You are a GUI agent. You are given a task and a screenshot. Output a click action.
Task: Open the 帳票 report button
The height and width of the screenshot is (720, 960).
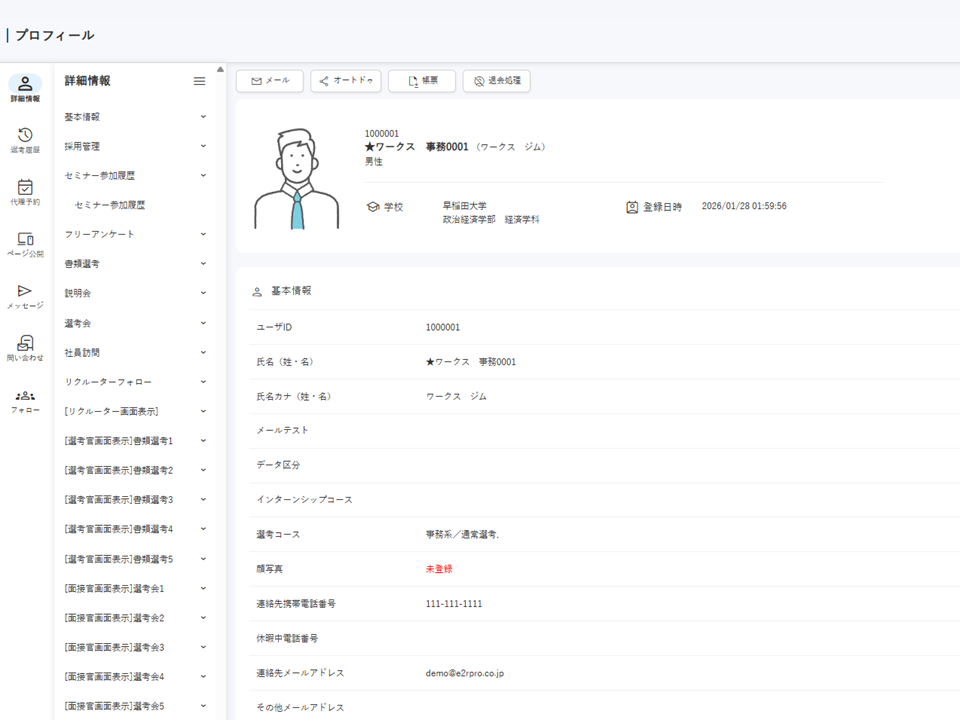[420, 81]
